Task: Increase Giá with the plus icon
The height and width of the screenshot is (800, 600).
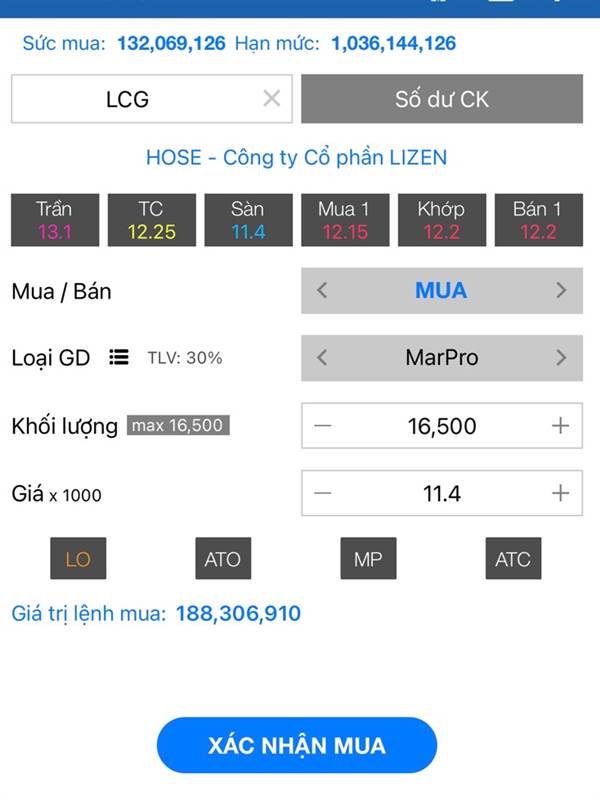Action: [x=560, y=493]
